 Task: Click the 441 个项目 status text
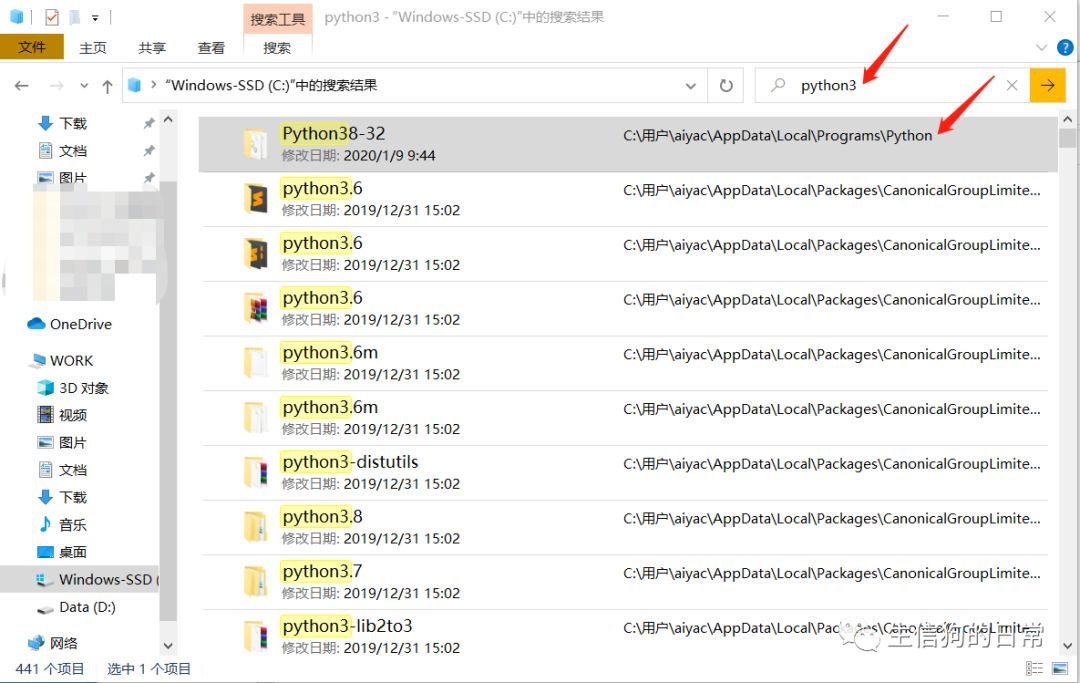click(50, 669)
